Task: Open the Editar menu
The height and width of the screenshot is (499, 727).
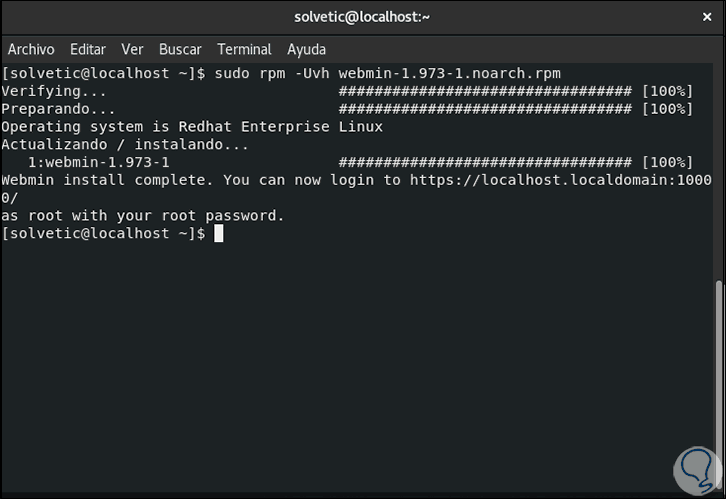Action: coord(88,49)
